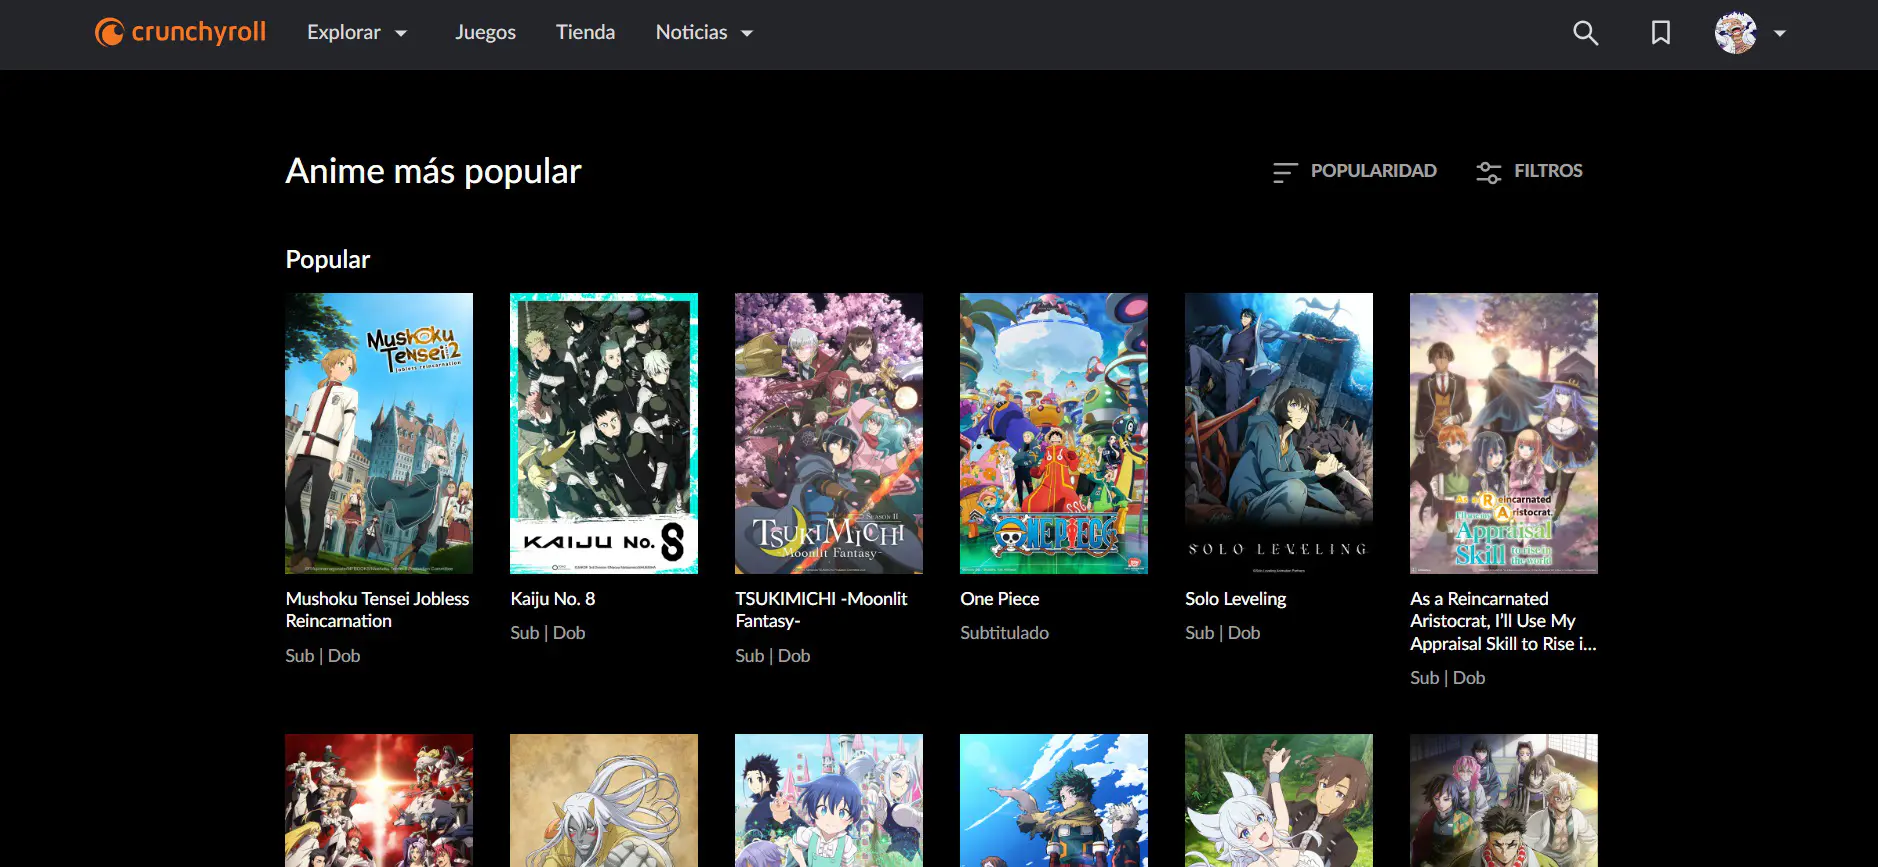The image size is (1878, 867).
Task: Open the One Piece poster thumbnail
Action: pyautogui.click(x=1054, y=433)
